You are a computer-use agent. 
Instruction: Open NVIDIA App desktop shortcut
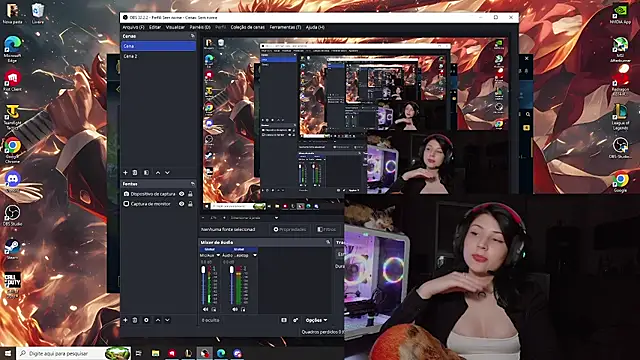(620, 14)
